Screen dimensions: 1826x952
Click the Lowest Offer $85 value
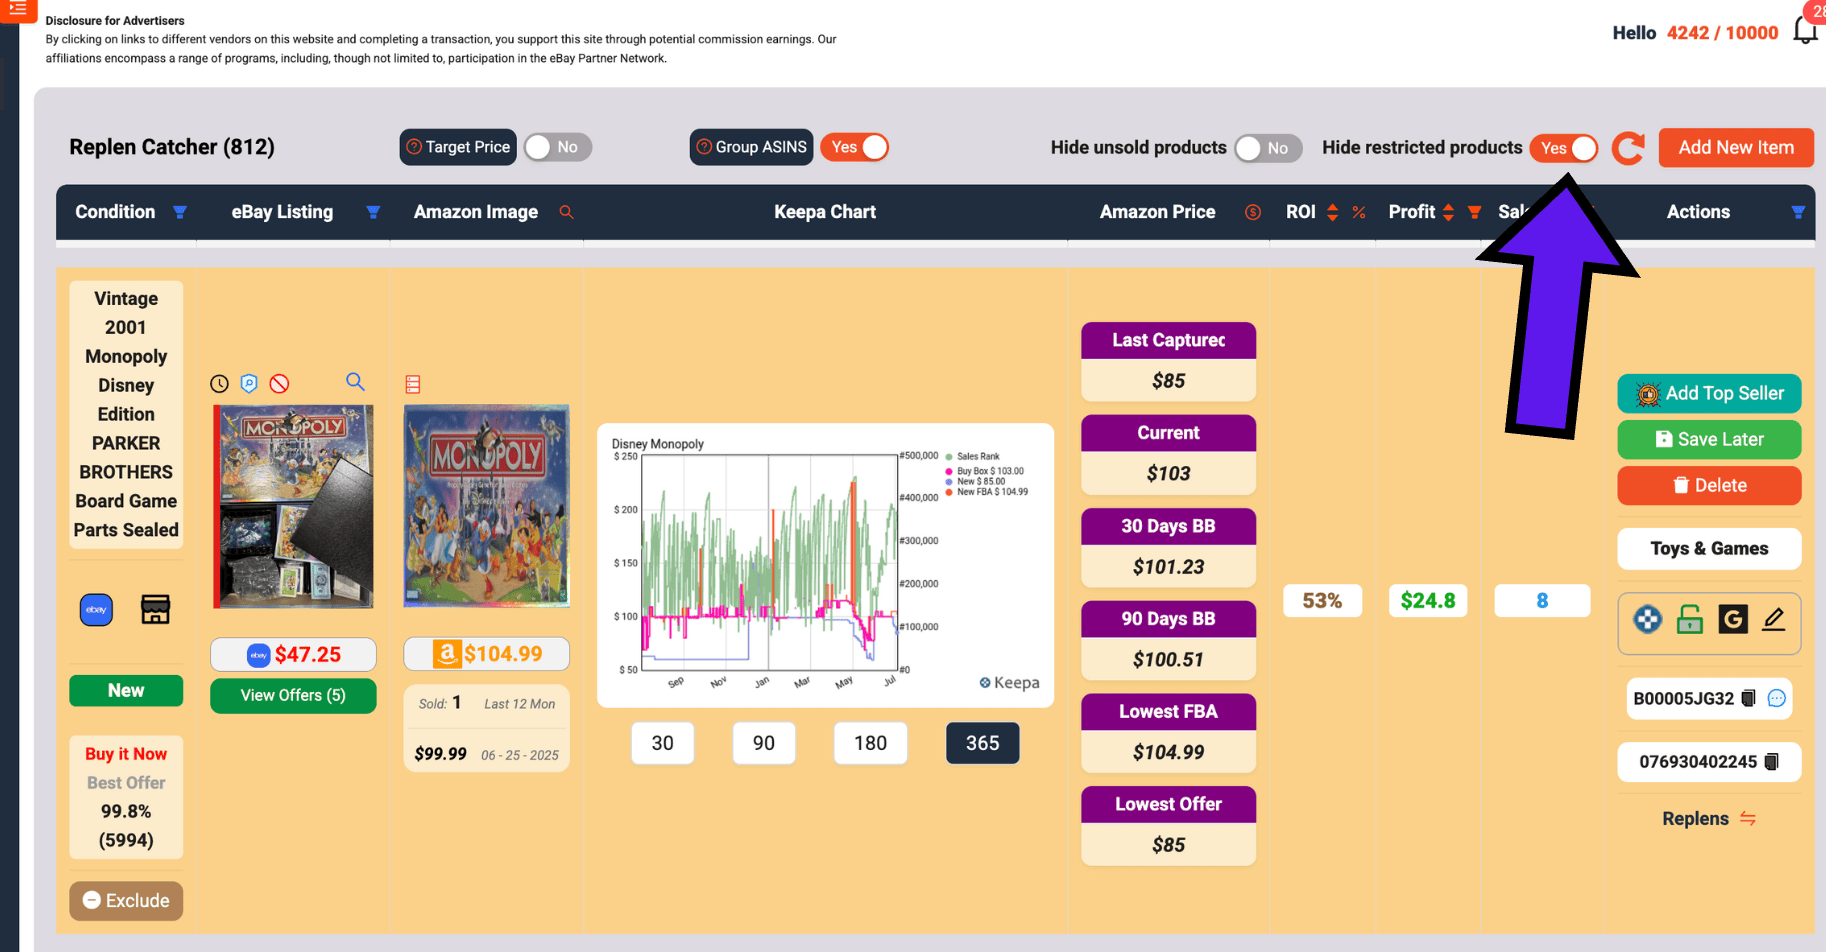click(x=1168, y=844)
